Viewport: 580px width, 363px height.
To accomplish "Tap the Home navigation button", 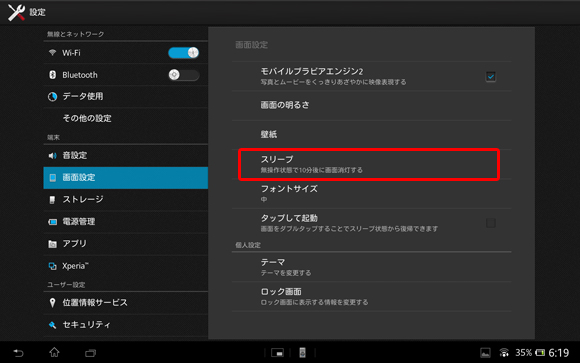I will (54, 352).
